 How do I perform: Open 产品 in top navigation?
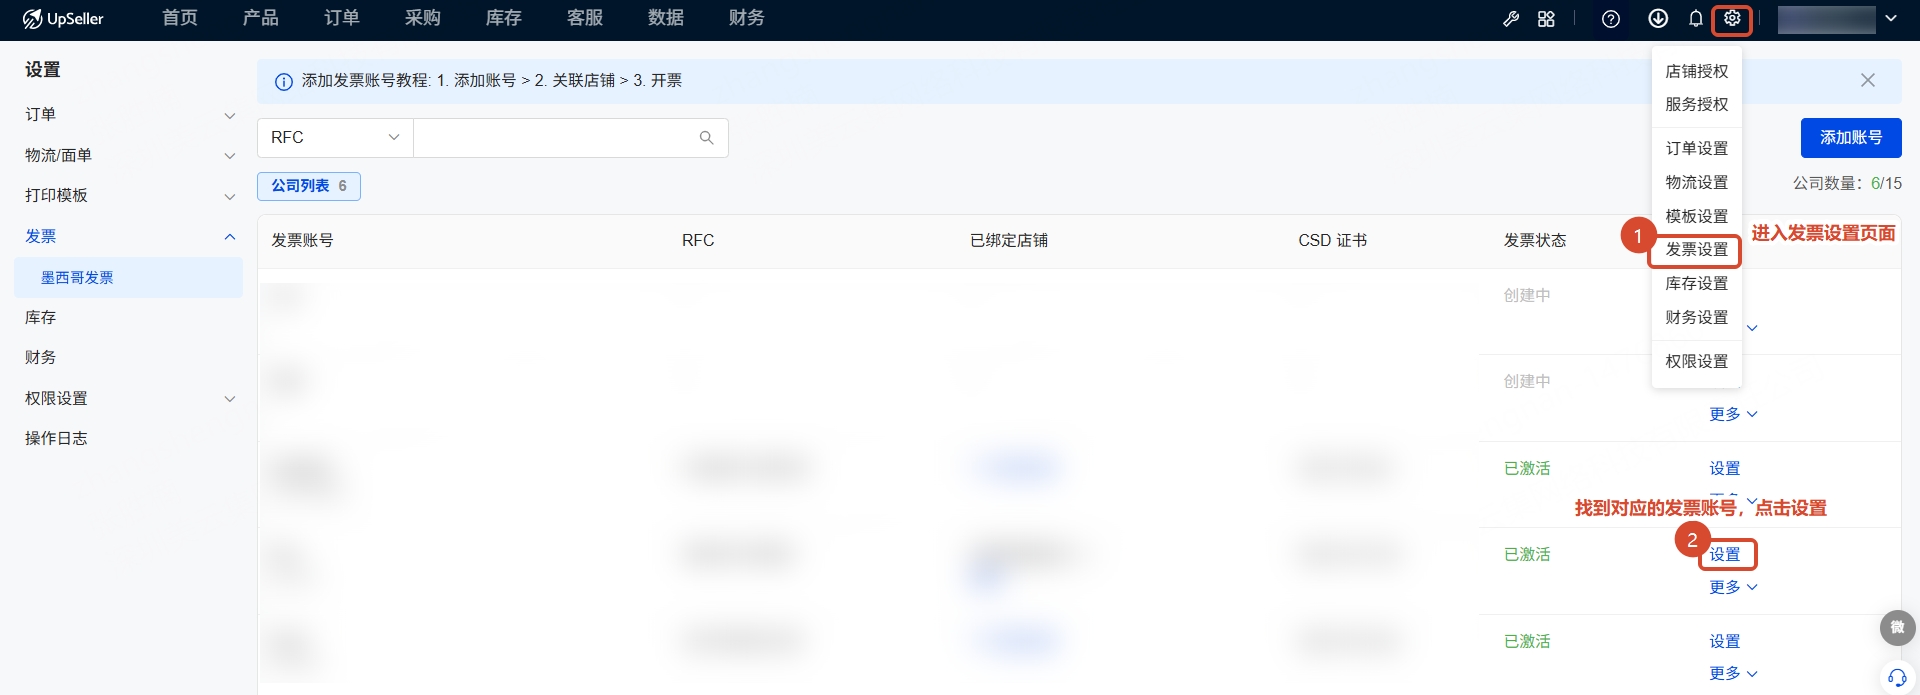(261, 18)
